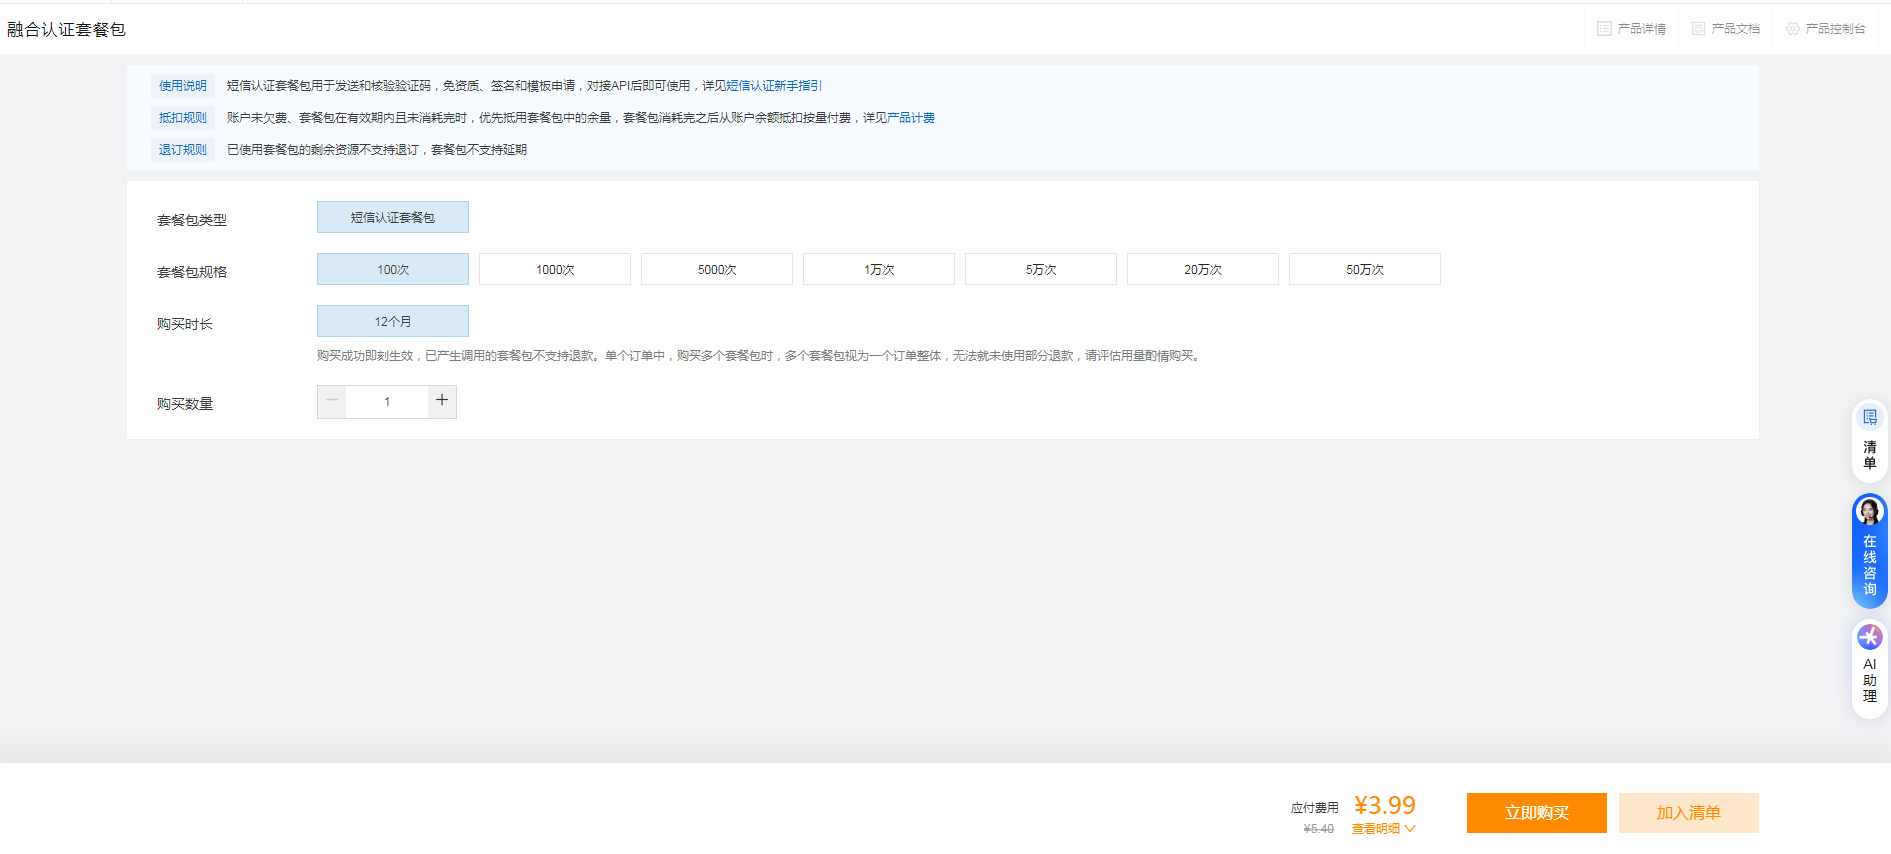
Task: Increase purchase quantity with plus icon
Action: point(442,401)
